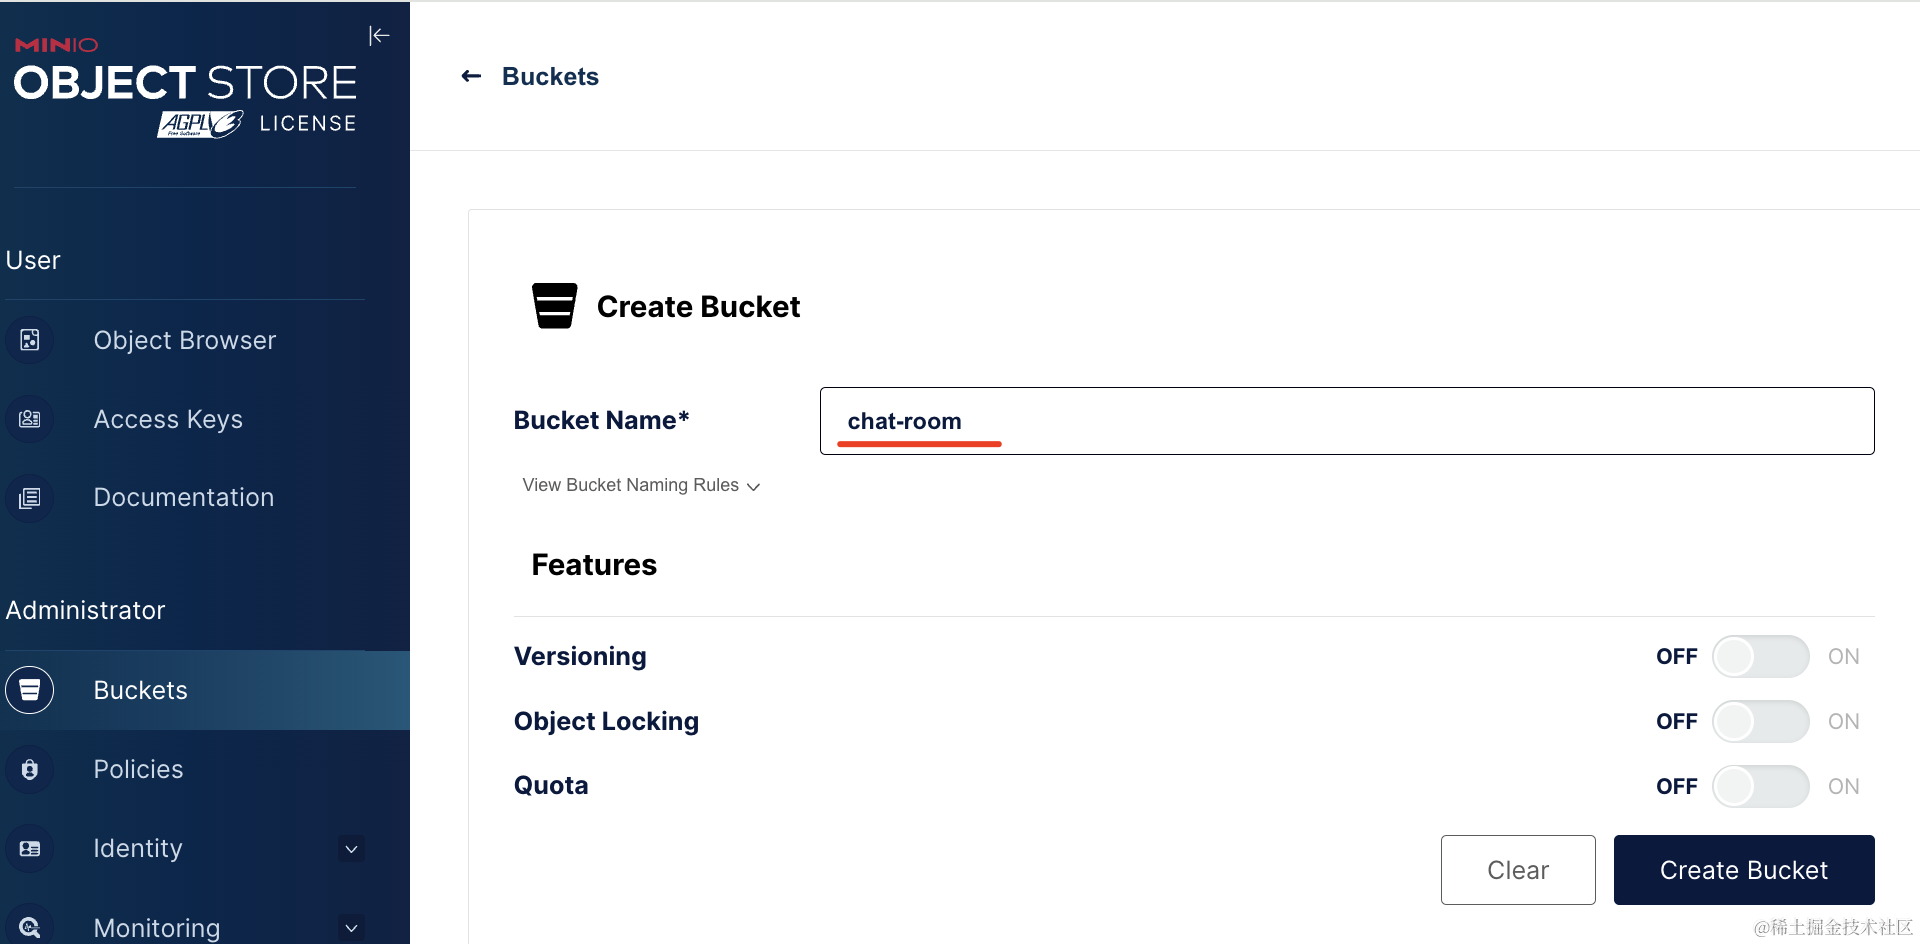Click the Documentation sidebar icon
Screen dimensions: 1920x944
point(30,498)
